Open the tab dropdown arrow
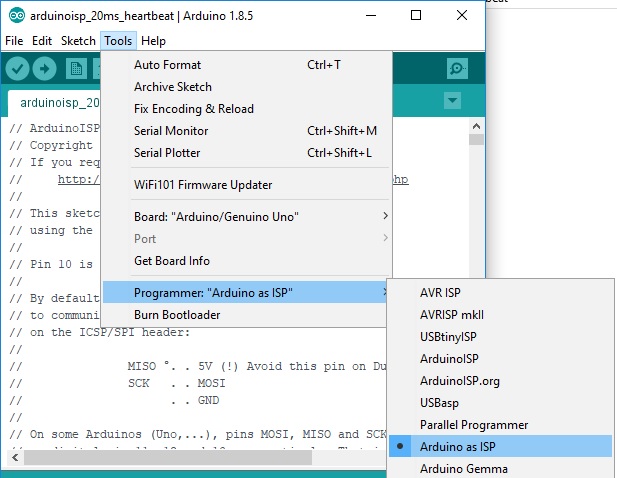This screenshot has height=478, width=617. (x=453, y=100)
